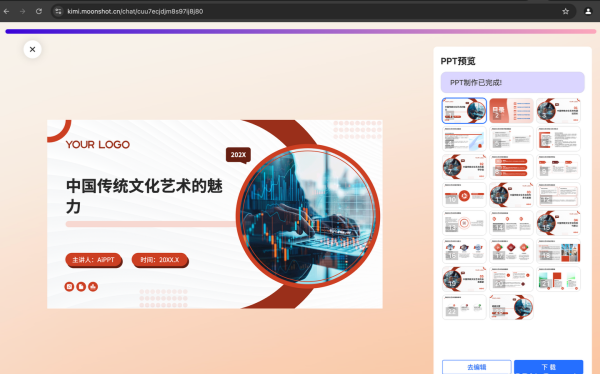600x374 pixels.
Task: Go back to the previous browser page
Action: click(x=6, y=11)
